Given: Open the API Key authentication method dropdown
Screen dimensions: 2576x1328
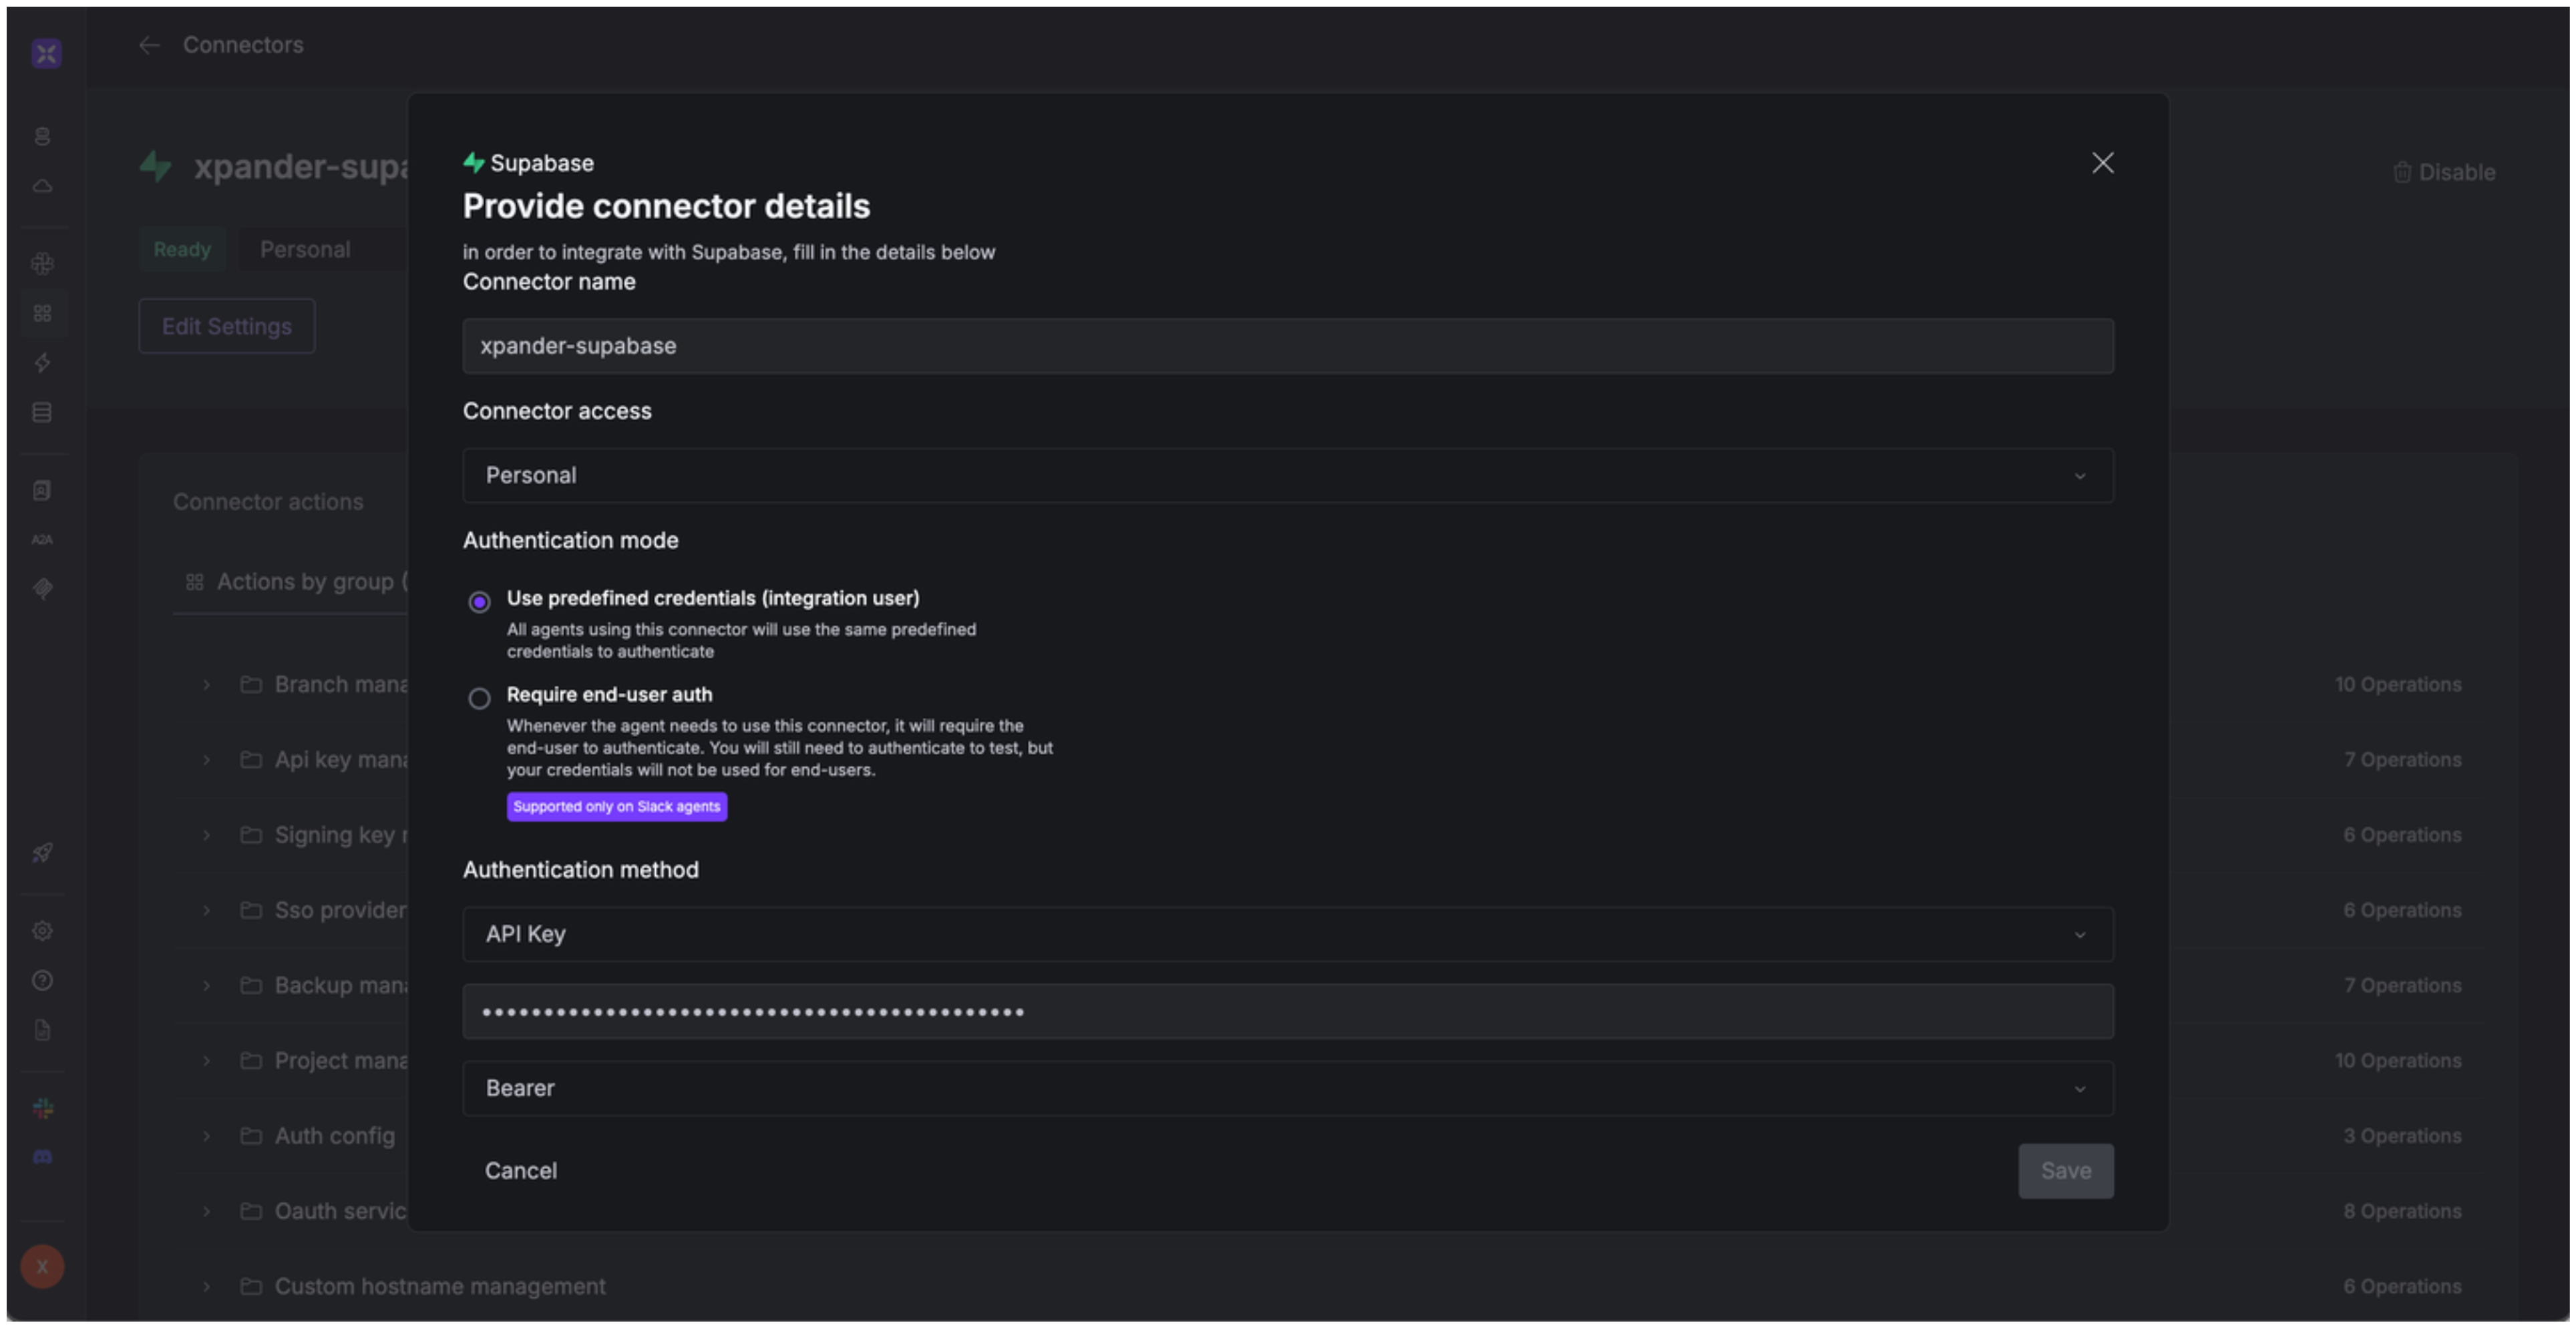Looking at the screenshot, I should (1287, 934).
